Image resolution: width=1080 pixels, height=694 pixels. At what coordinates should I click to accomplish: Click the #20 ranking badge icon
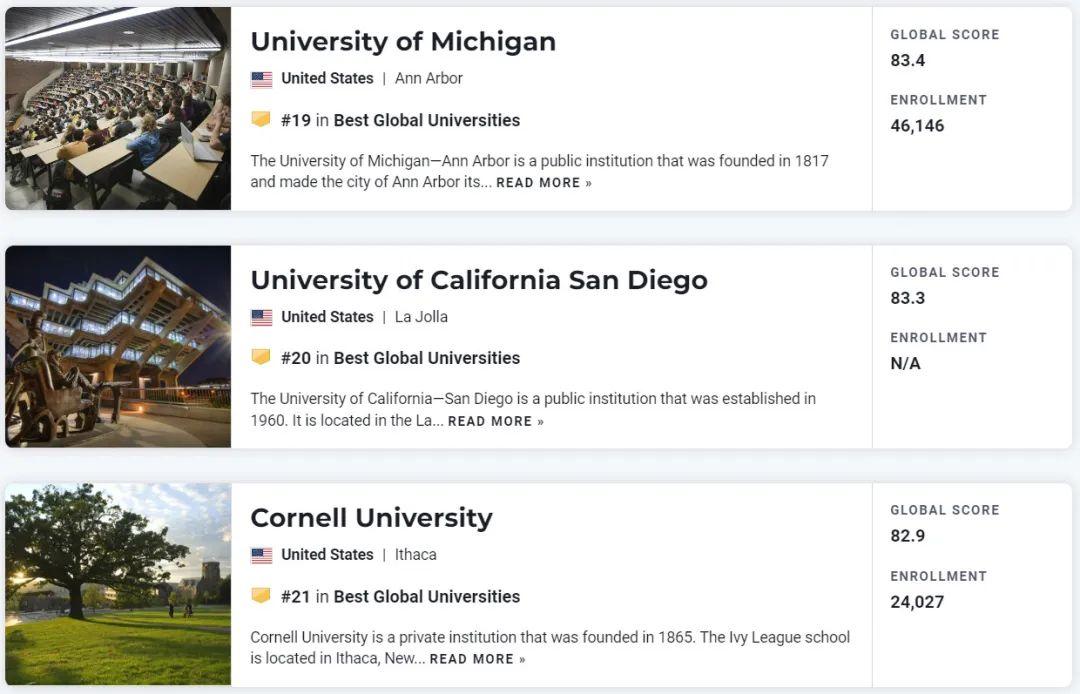tap(261, 358)
